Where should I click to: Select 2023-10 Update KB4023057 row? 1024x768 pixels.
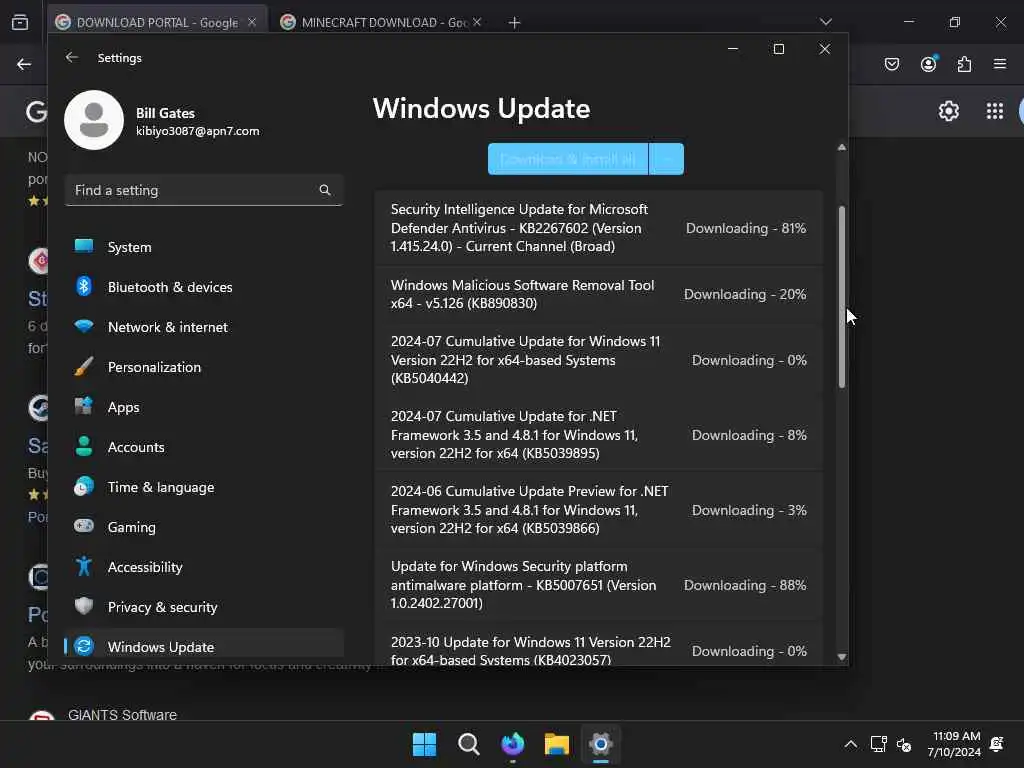[598, 645]
